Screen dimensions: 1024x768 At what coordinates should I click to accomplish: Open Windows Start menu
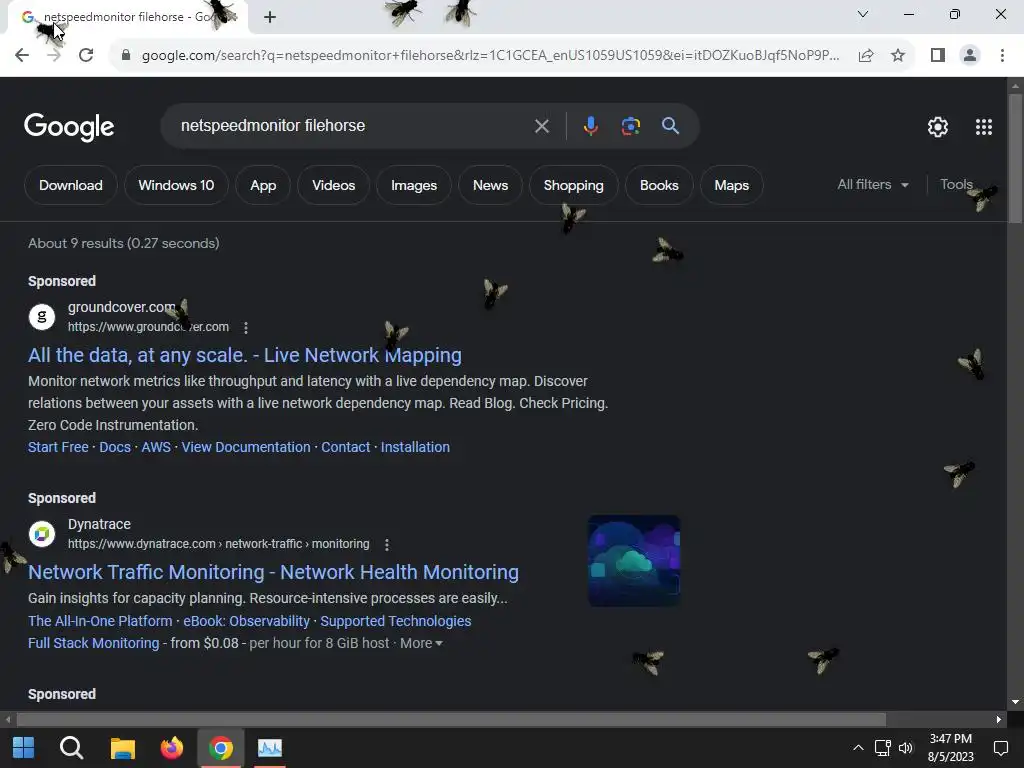[24, 748]
